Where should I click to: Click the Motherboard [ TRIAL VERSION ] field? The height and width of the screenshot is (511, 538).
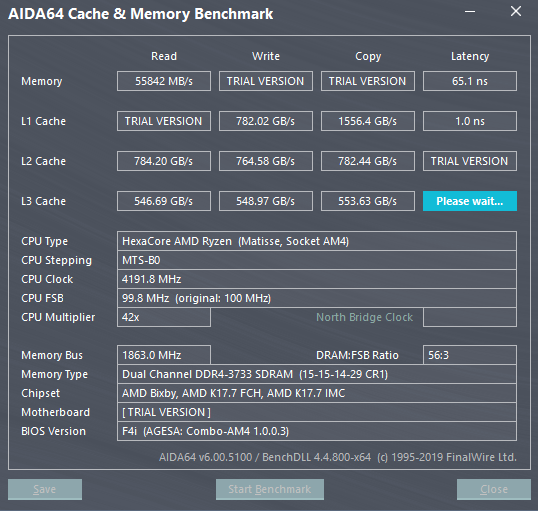click(x=317, y=412)
